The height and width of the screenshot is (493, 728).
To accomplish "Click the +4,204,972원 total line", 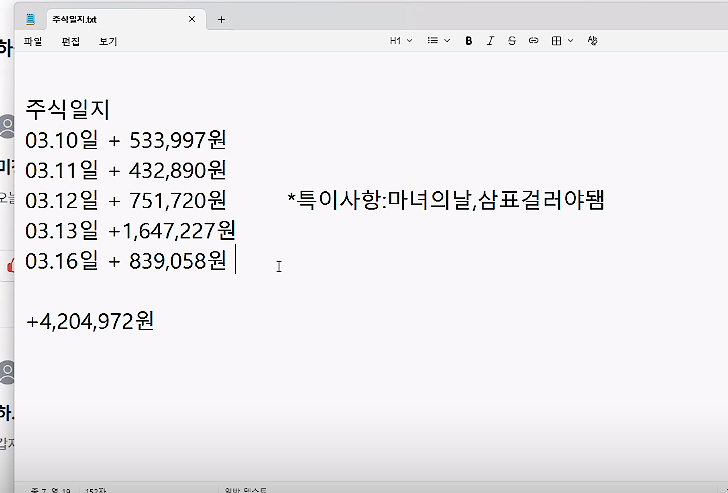I will (90, 321).
